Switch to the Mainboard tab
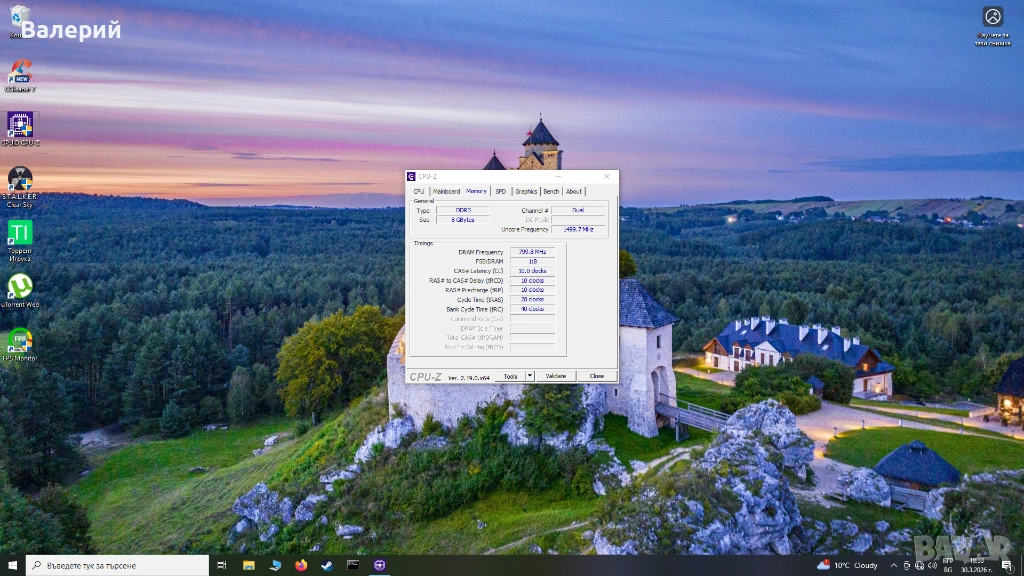The height and width of the screenshot is (576, 1024). 446,191
